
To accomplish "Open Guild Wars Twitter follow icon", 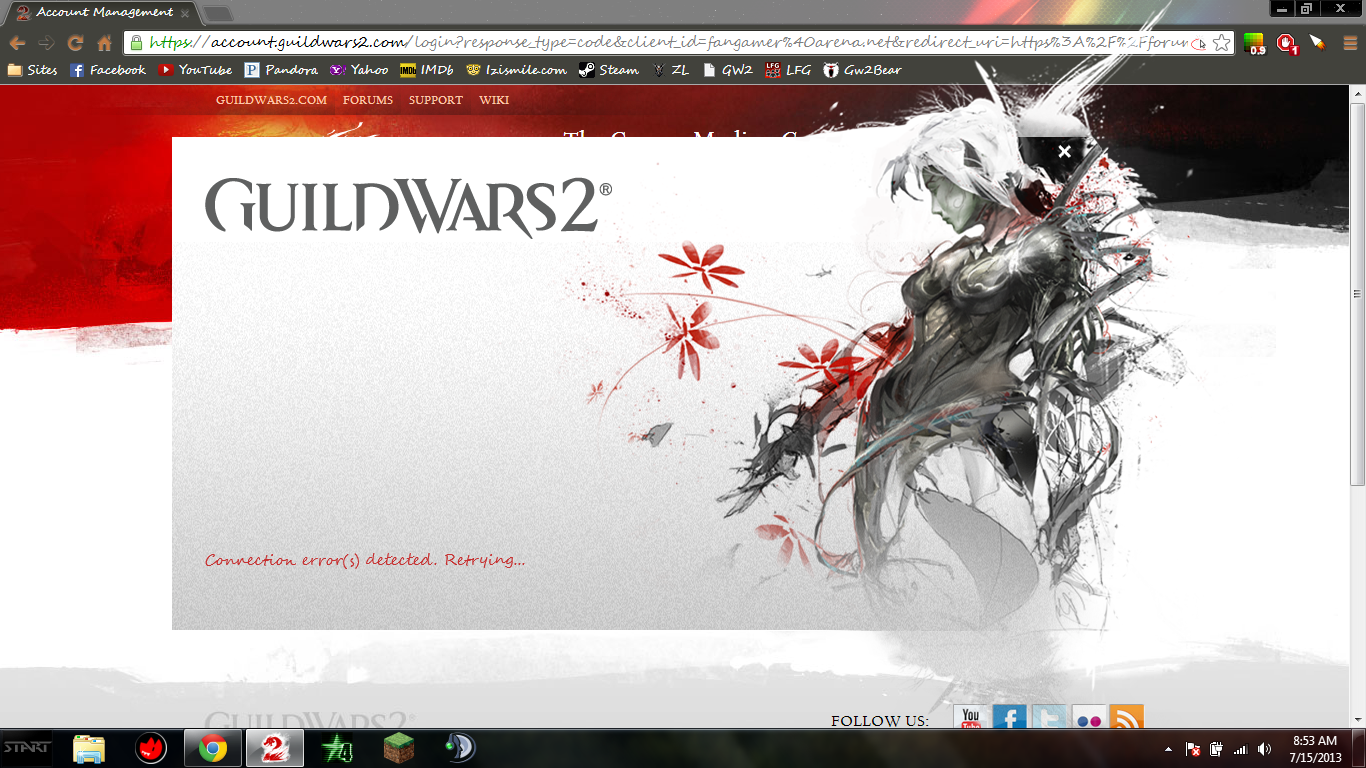I will point(1048,718).
